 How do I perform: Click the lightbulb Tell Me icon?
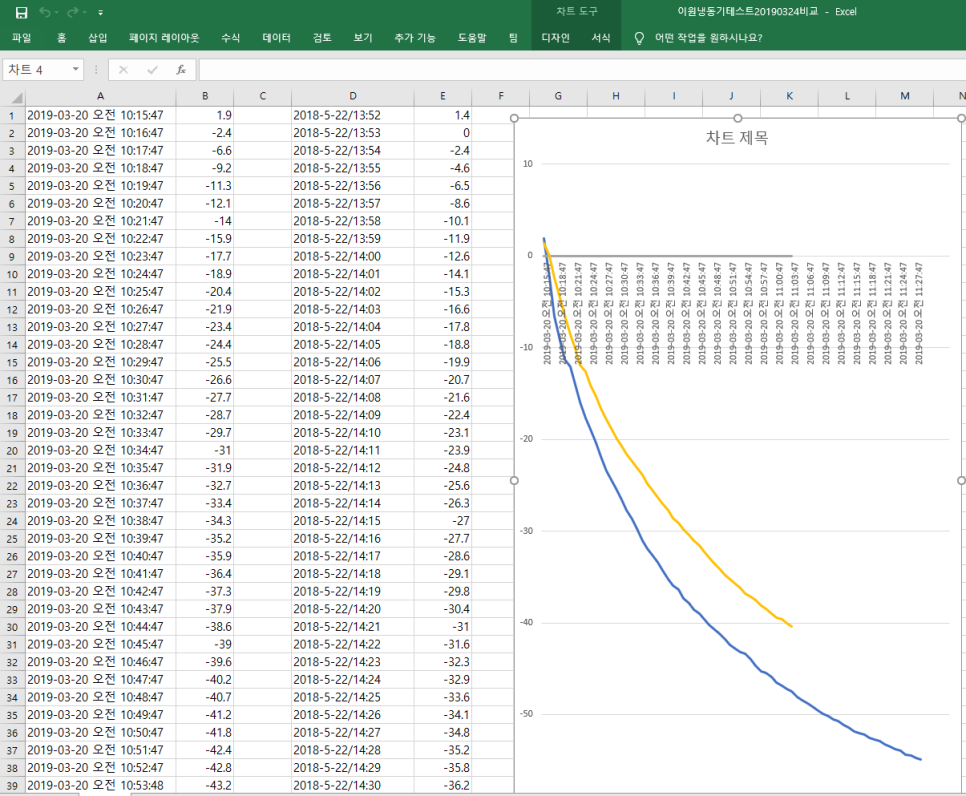tap(639, 38)
